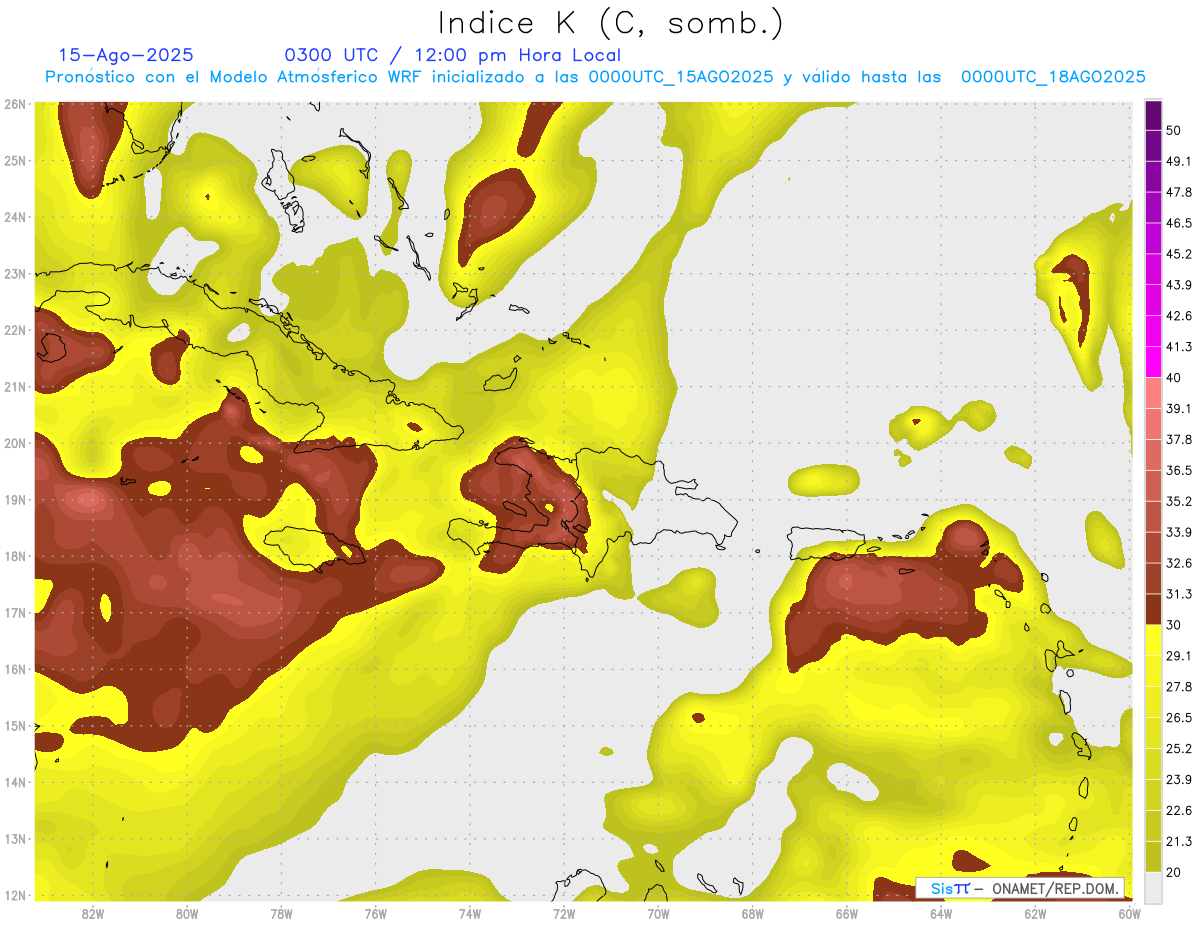The width and height of the screenshot is (1200, 927).
Task: Click the WRF forecast description line
Action: [x=595, y=77]
